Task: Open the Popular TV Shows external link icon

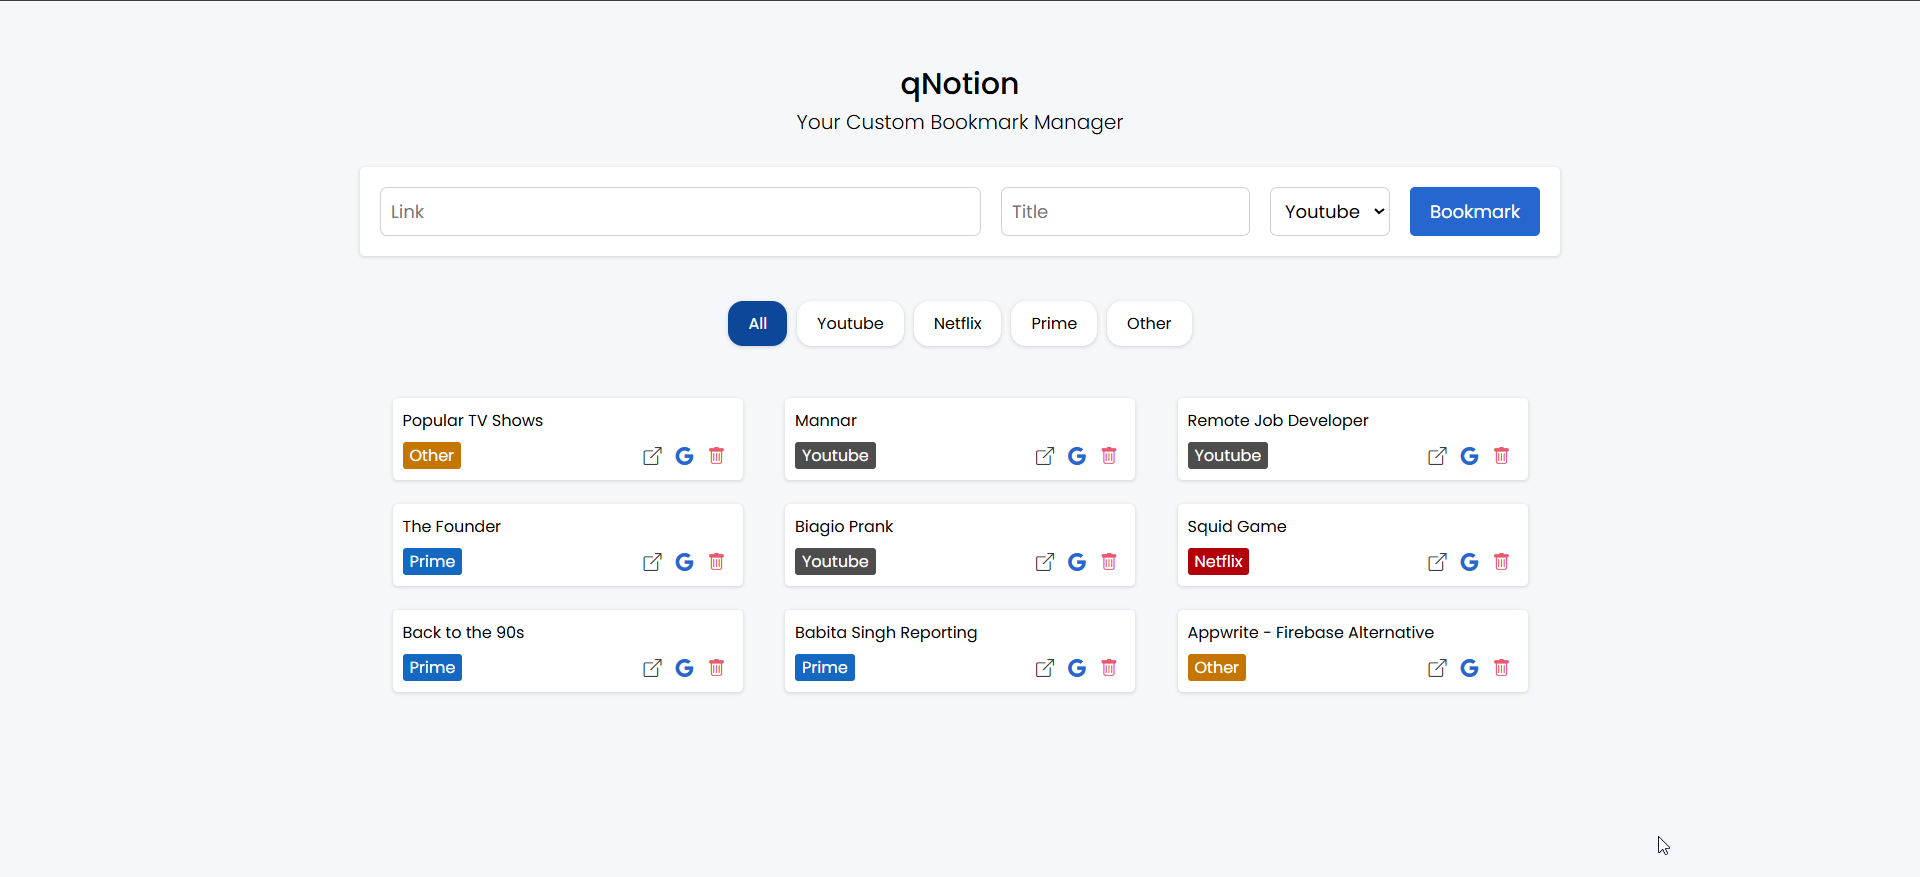Action: [x=652, y=456]
